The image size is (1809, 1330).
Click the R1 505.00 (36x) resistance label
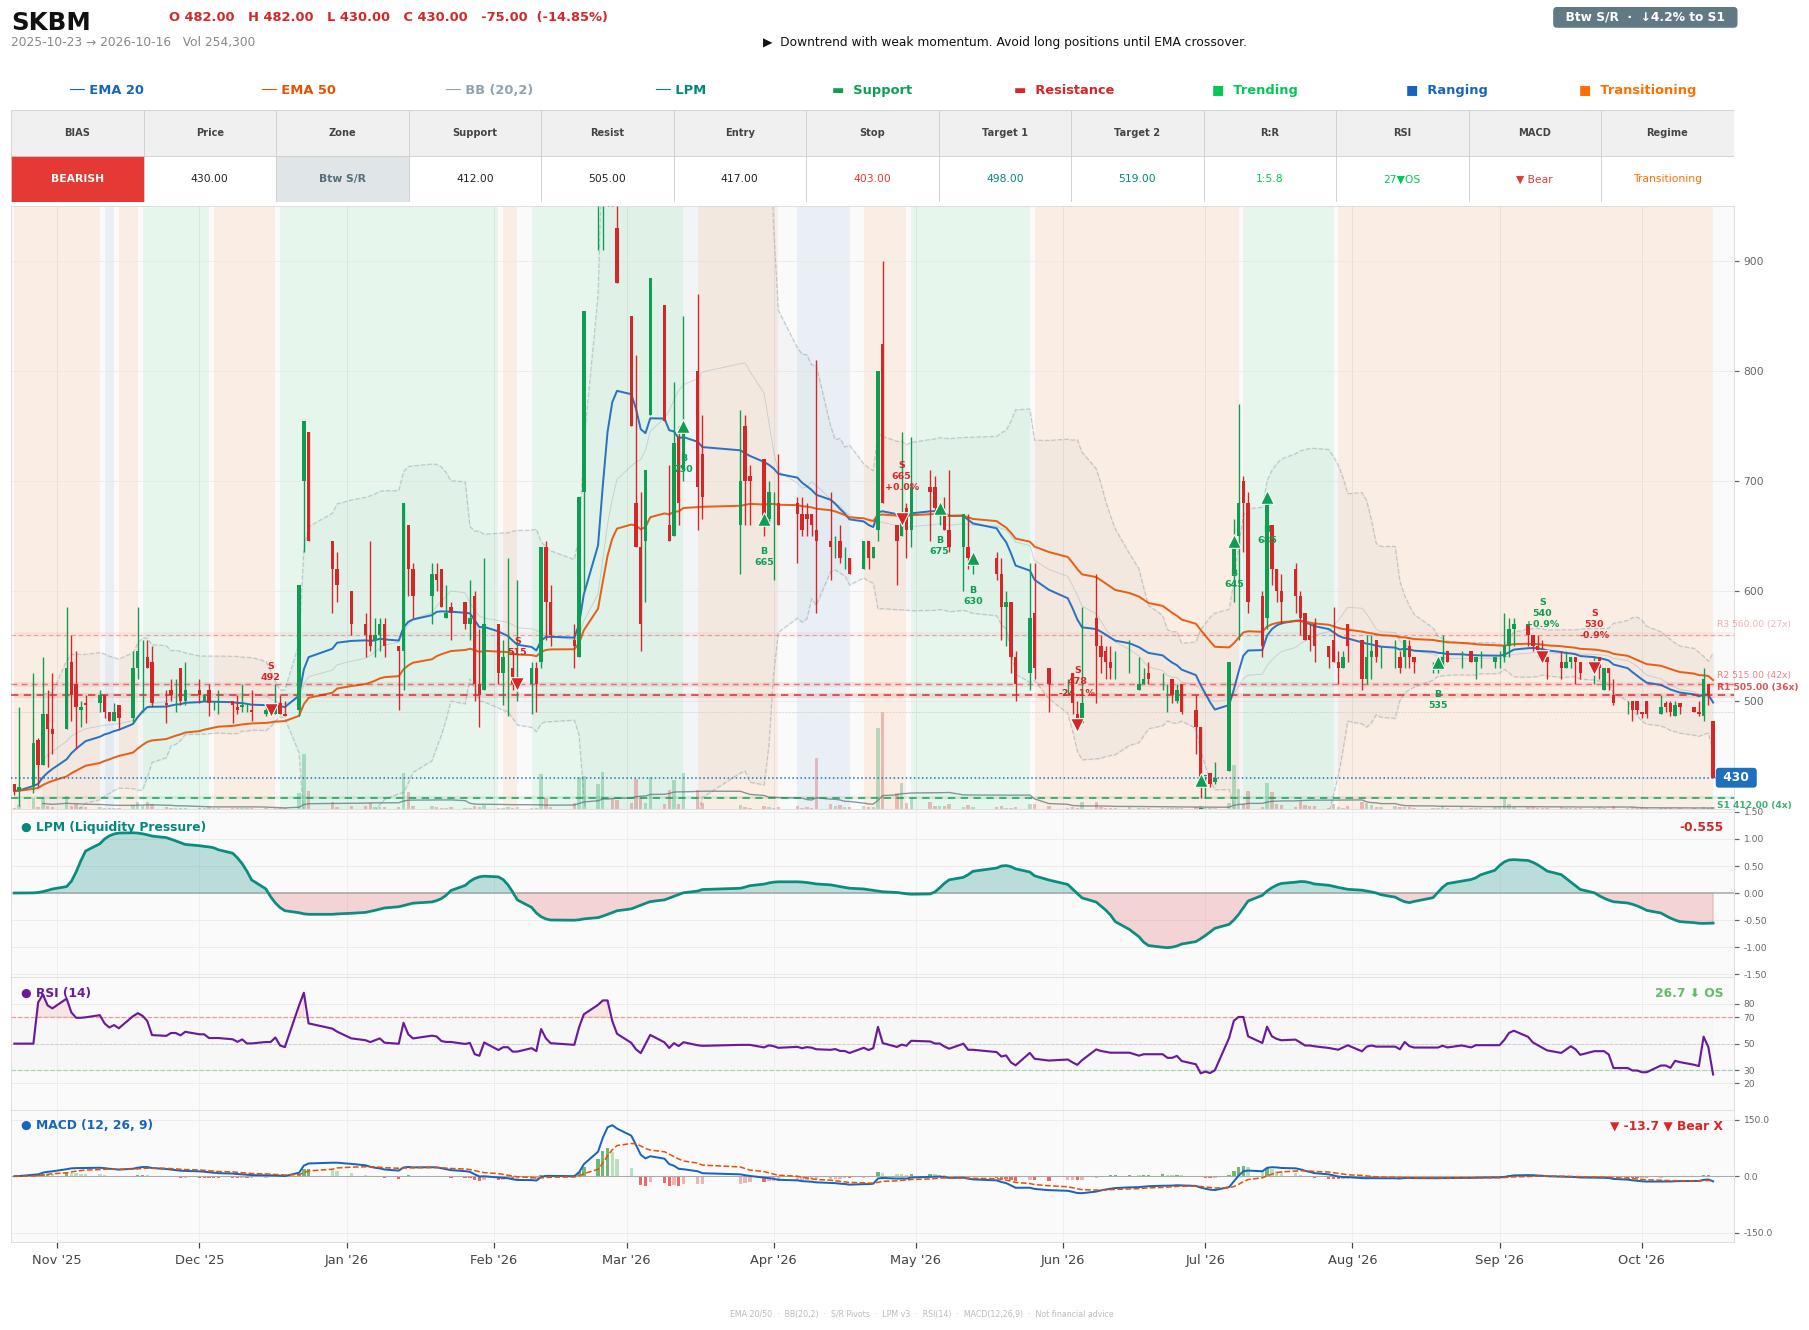(1757, 687)
